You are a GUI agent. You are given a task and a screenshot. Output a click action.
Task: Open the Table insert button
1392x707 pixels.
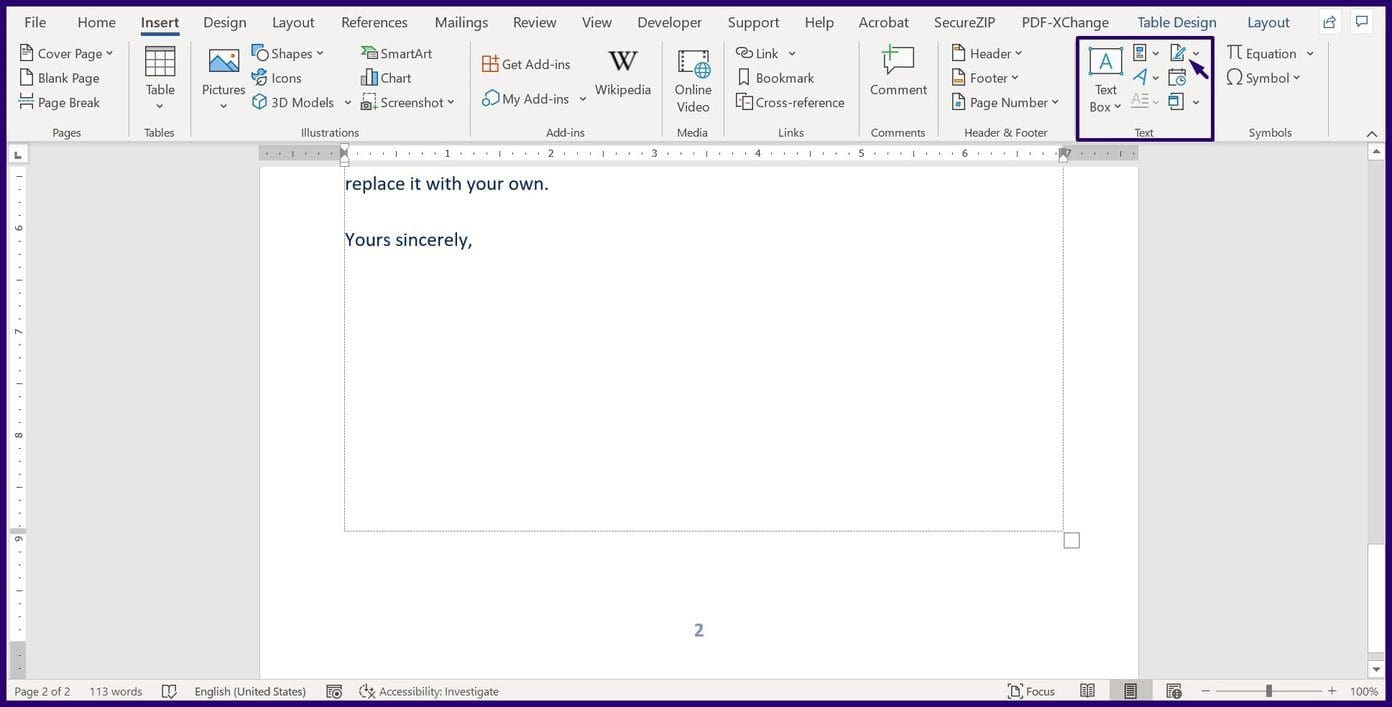160,80
